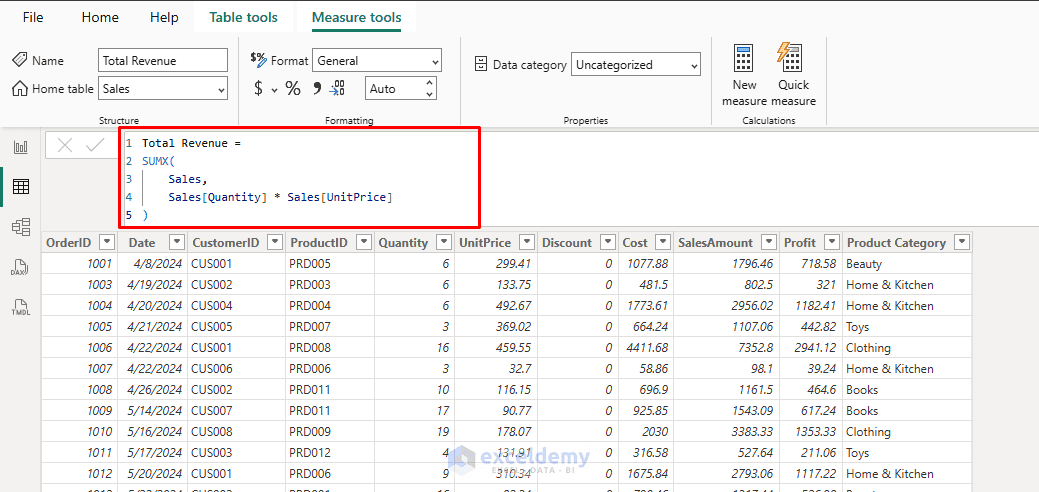Click SalesAmount cell 7352.8

point(725,347)
